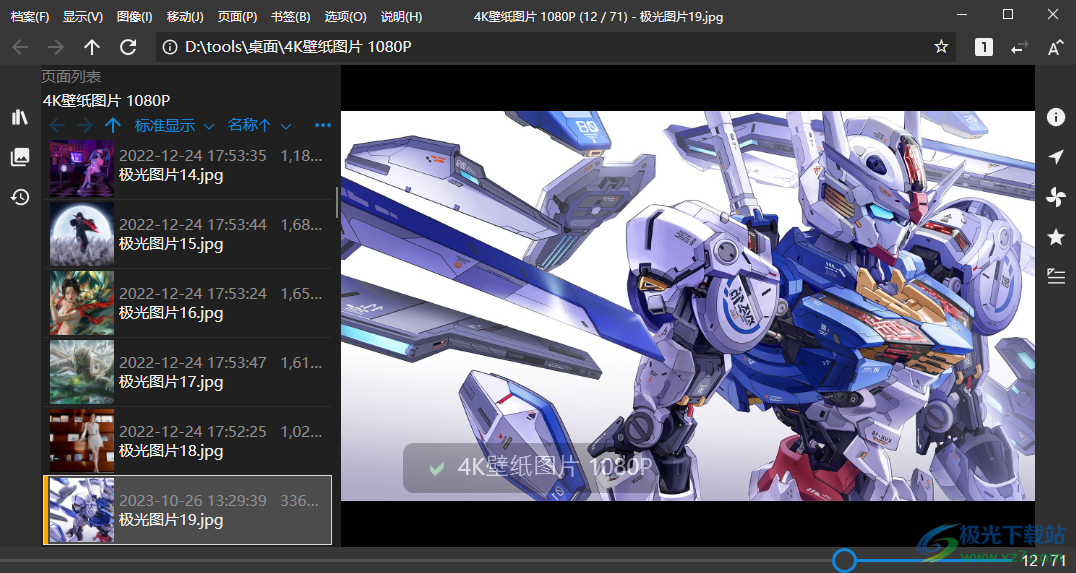Go to previous page list location

[58, 126]
